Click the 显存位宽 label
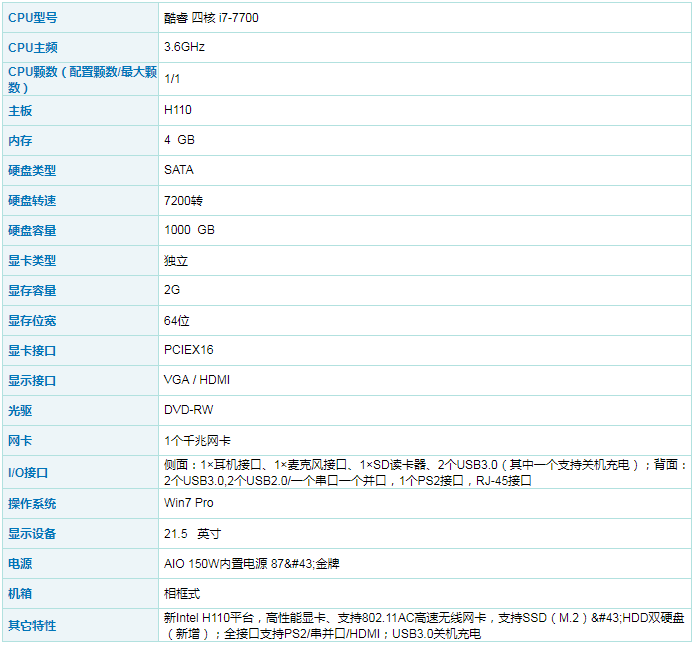 32,321
